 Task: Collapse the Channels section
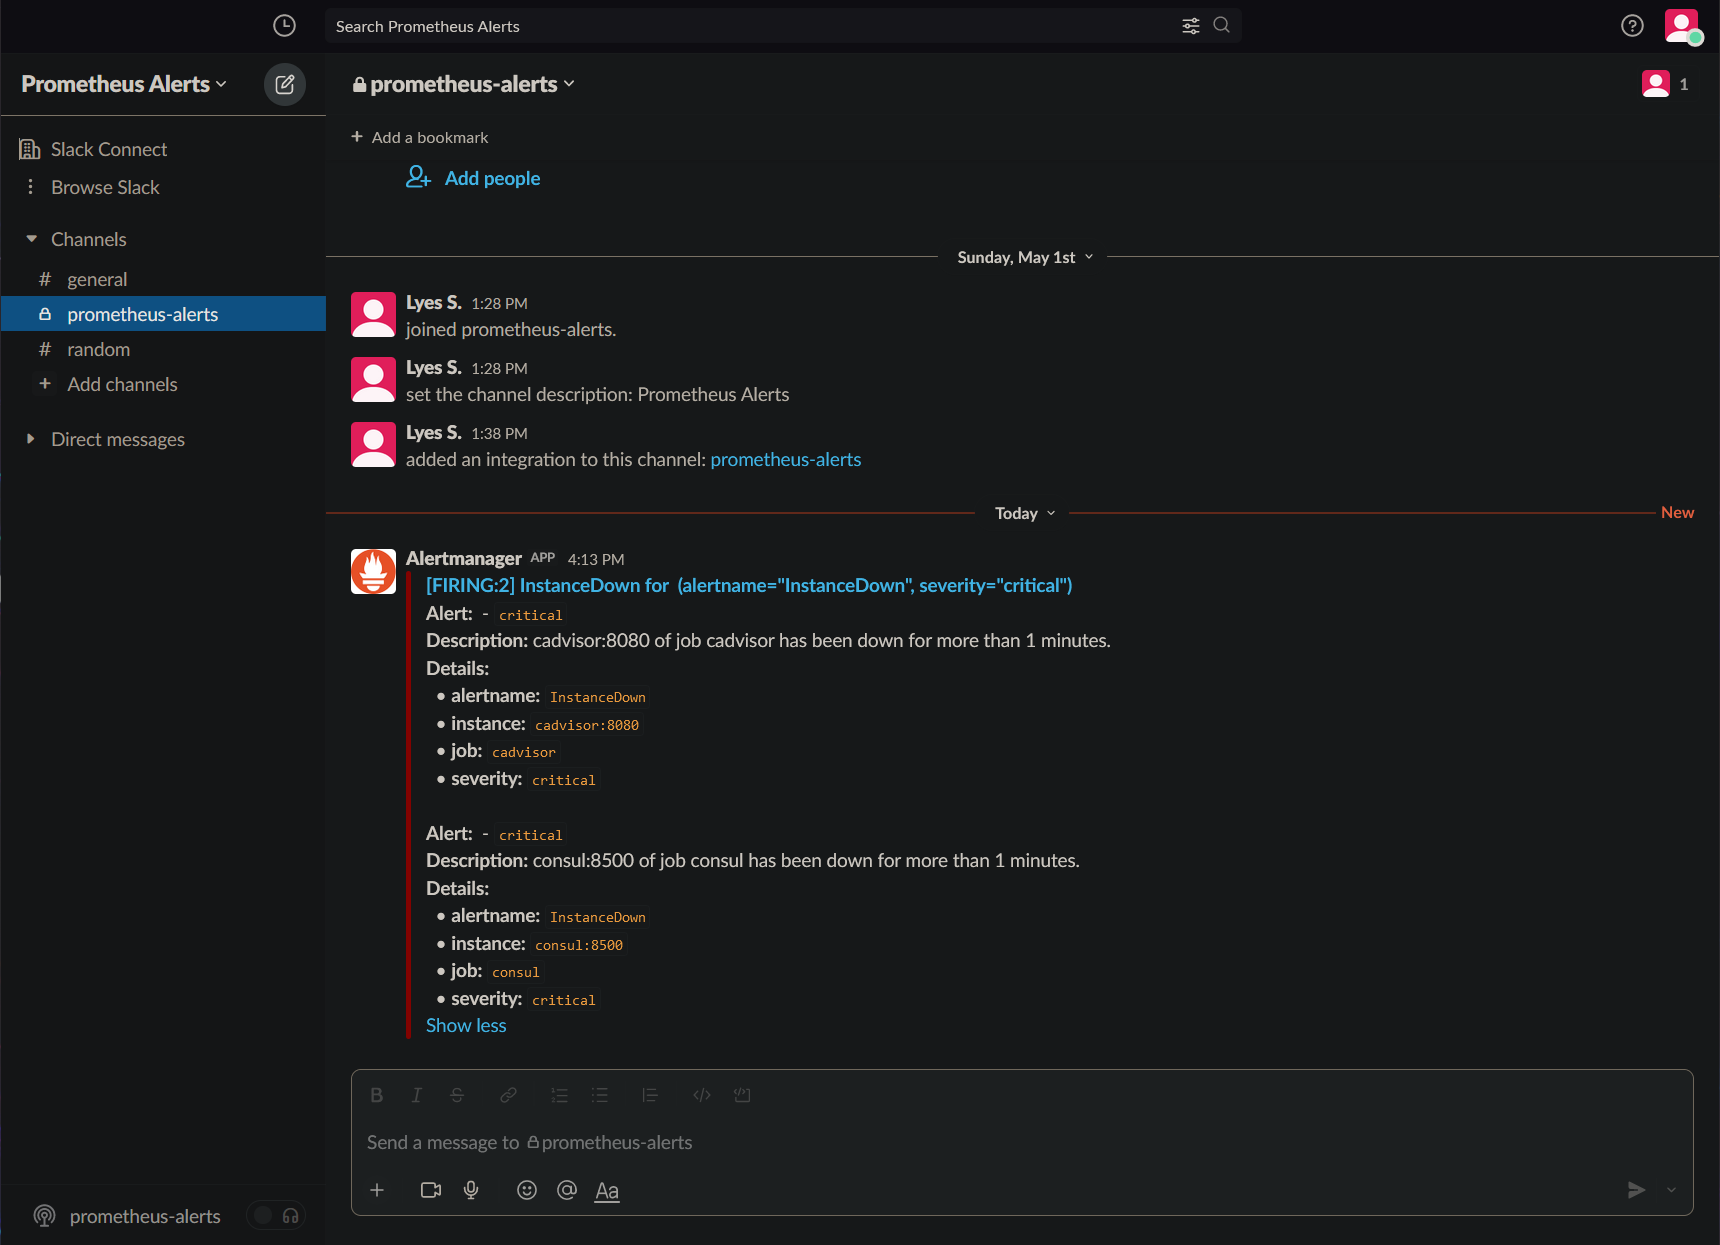(31, 239)
